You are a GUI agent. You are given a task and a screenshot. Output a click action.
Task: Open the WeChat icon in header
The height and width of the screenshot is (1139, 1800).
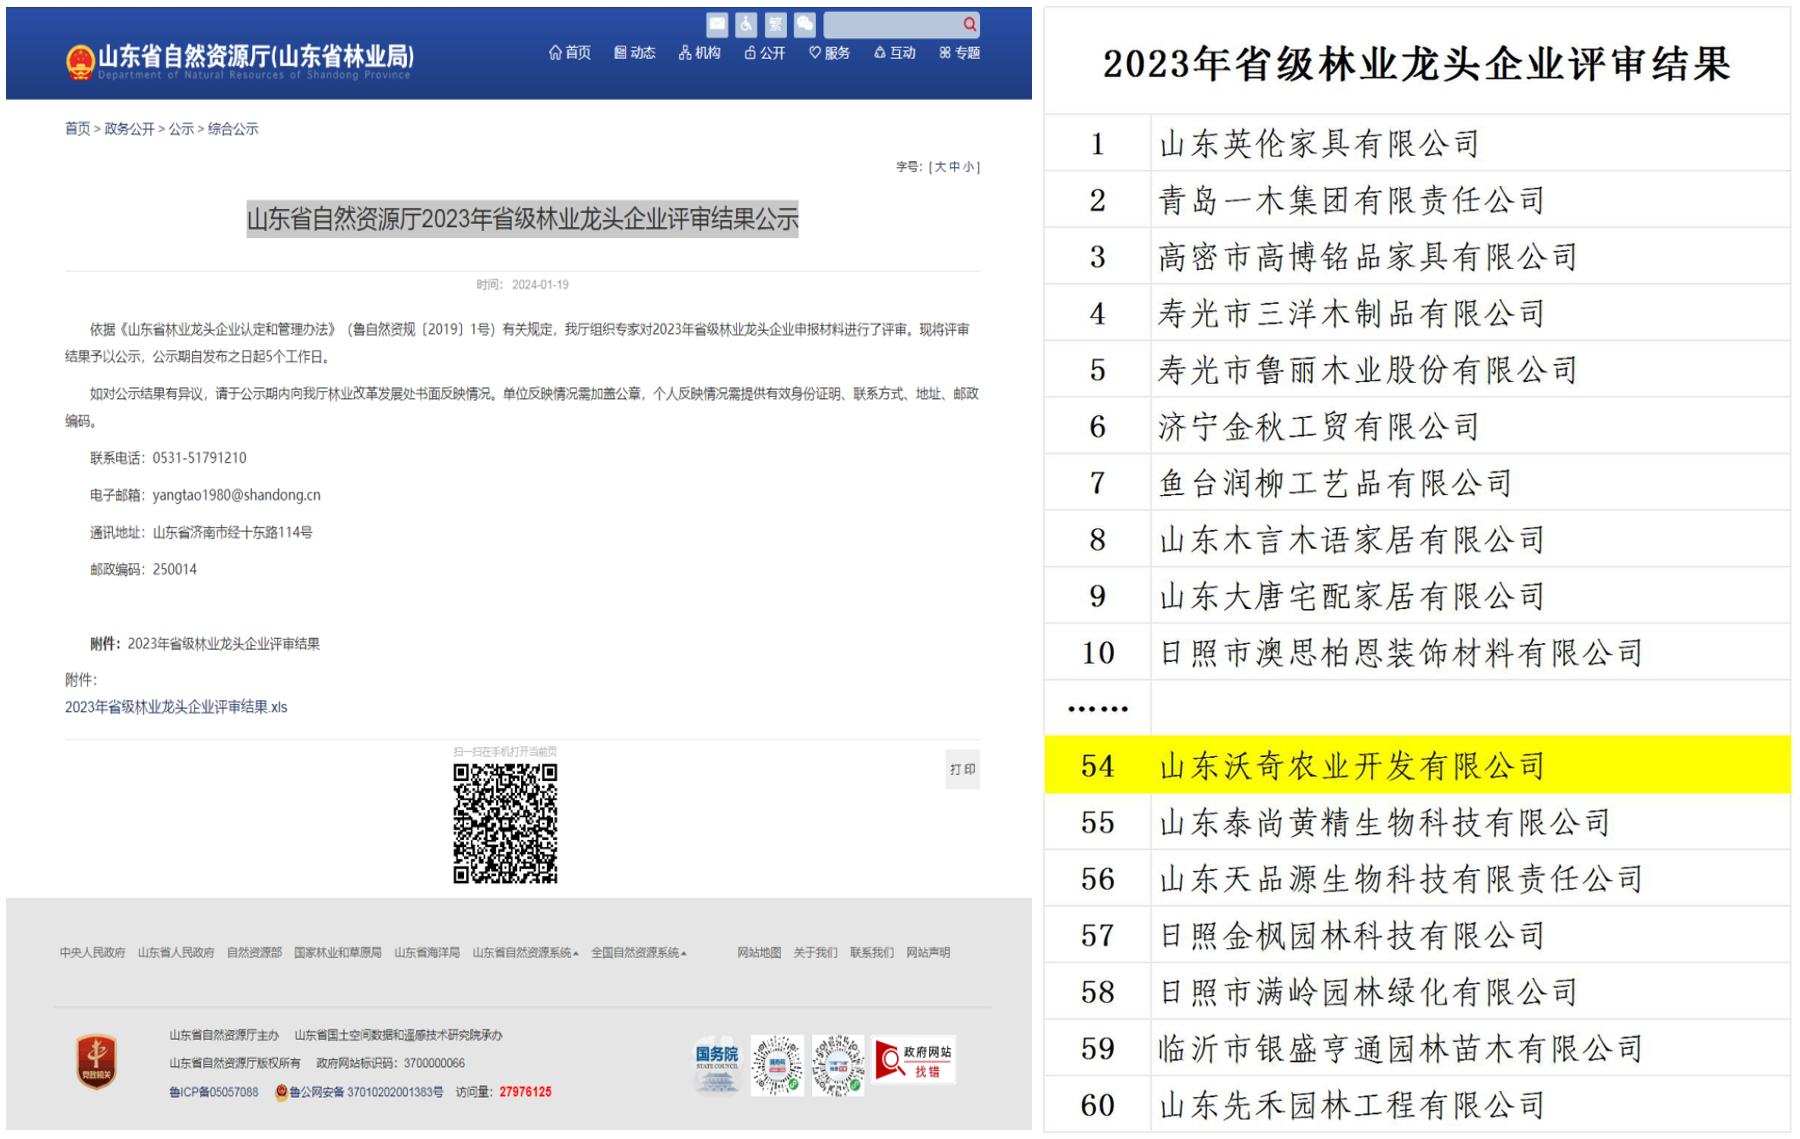pyautogui.click(x=805, y=24)
